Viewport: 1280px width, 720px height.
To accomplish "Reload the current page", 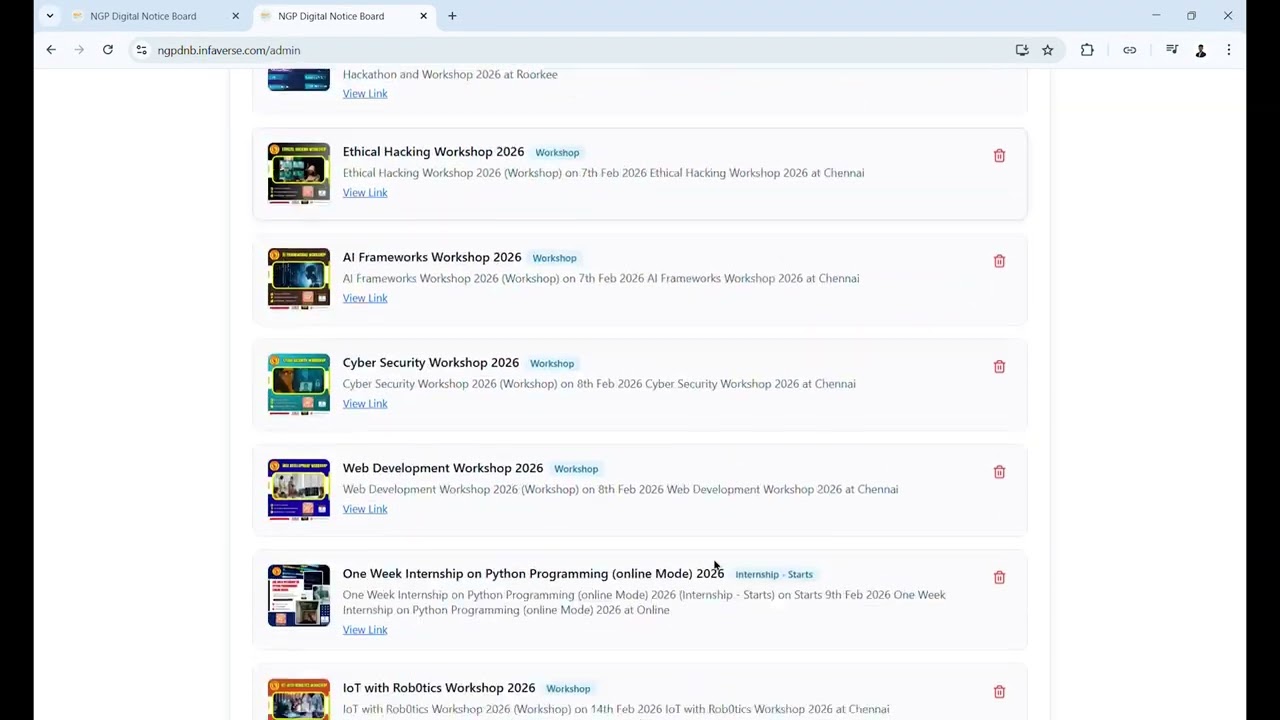I will click(x=108, y=50).
